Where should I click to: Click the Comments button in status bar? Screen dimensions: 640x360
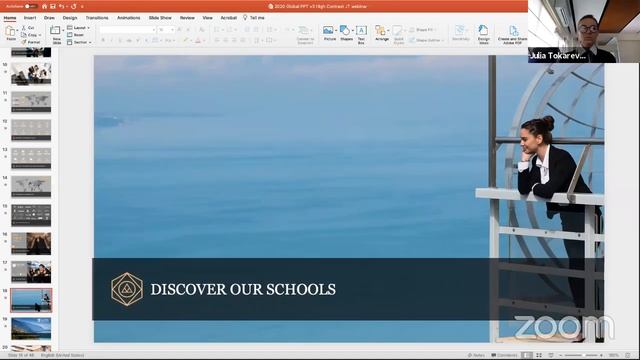[x=504, y=356]
